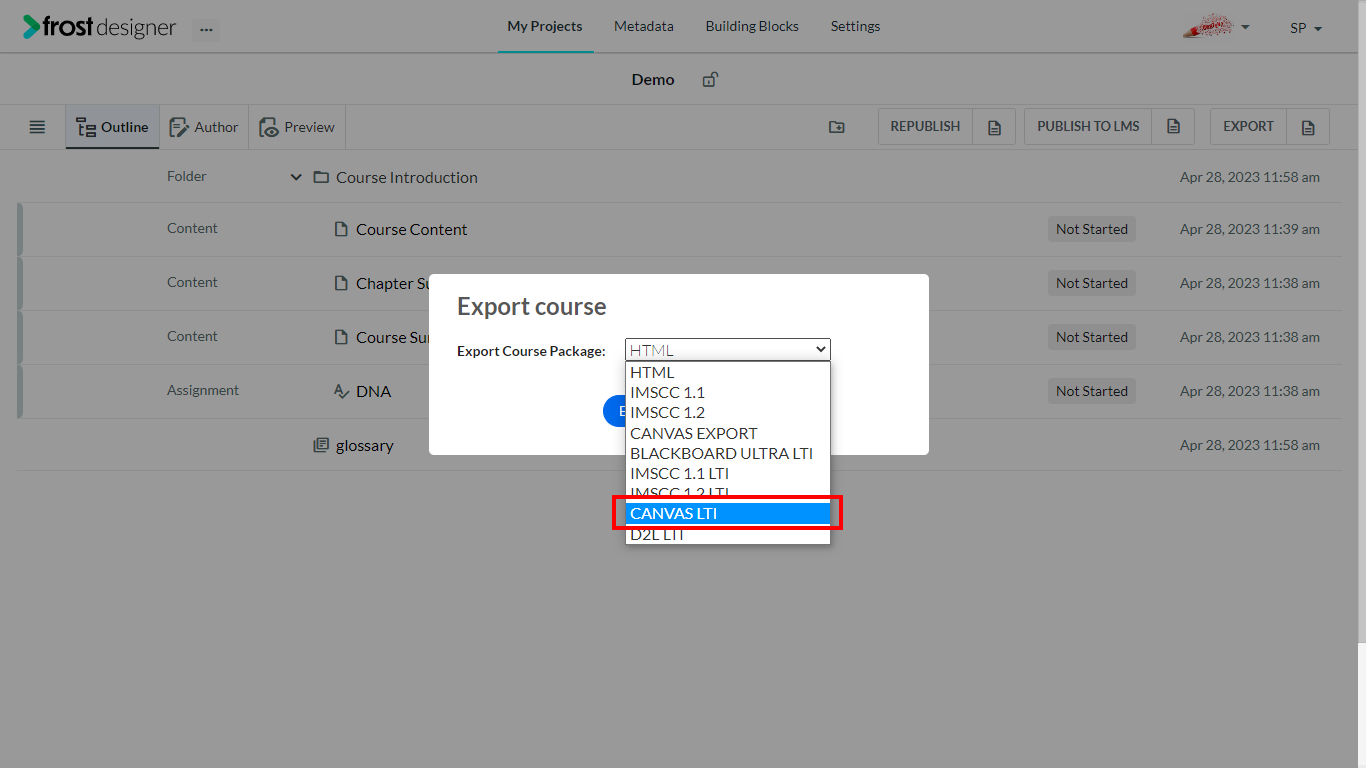This screenshot has height=768, width=1366.
Task: Open the DNA assignment
Action: (x=374, y=391)
